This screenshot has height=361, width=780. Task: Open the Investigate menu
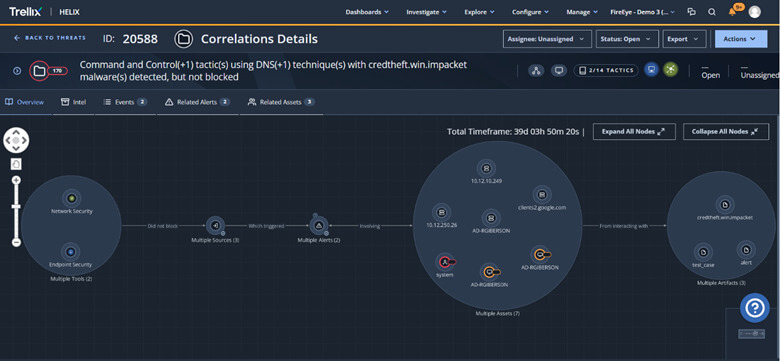[426, 12]
